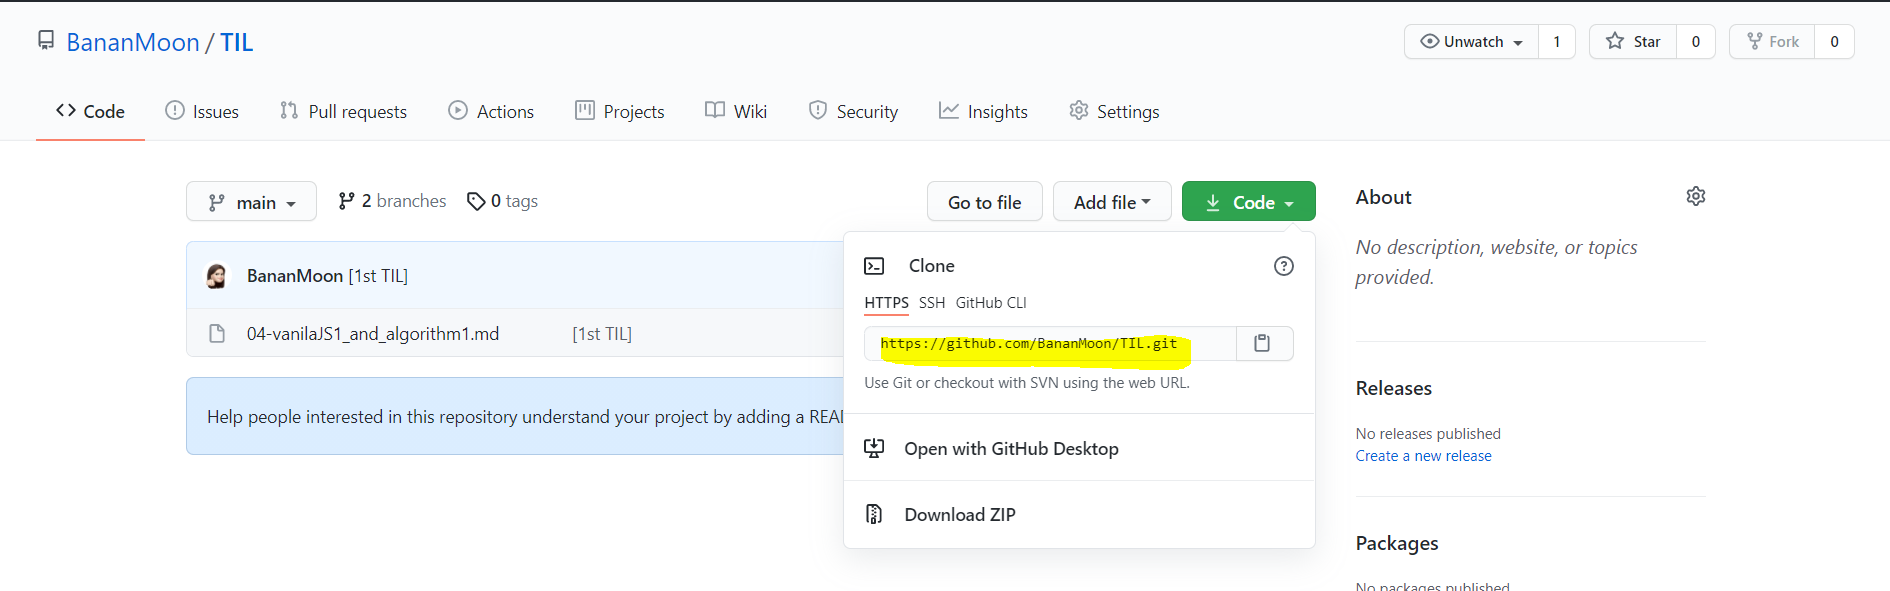Click Create a new release link
Screen dimensions: 1890x591
click(1424, 456)
